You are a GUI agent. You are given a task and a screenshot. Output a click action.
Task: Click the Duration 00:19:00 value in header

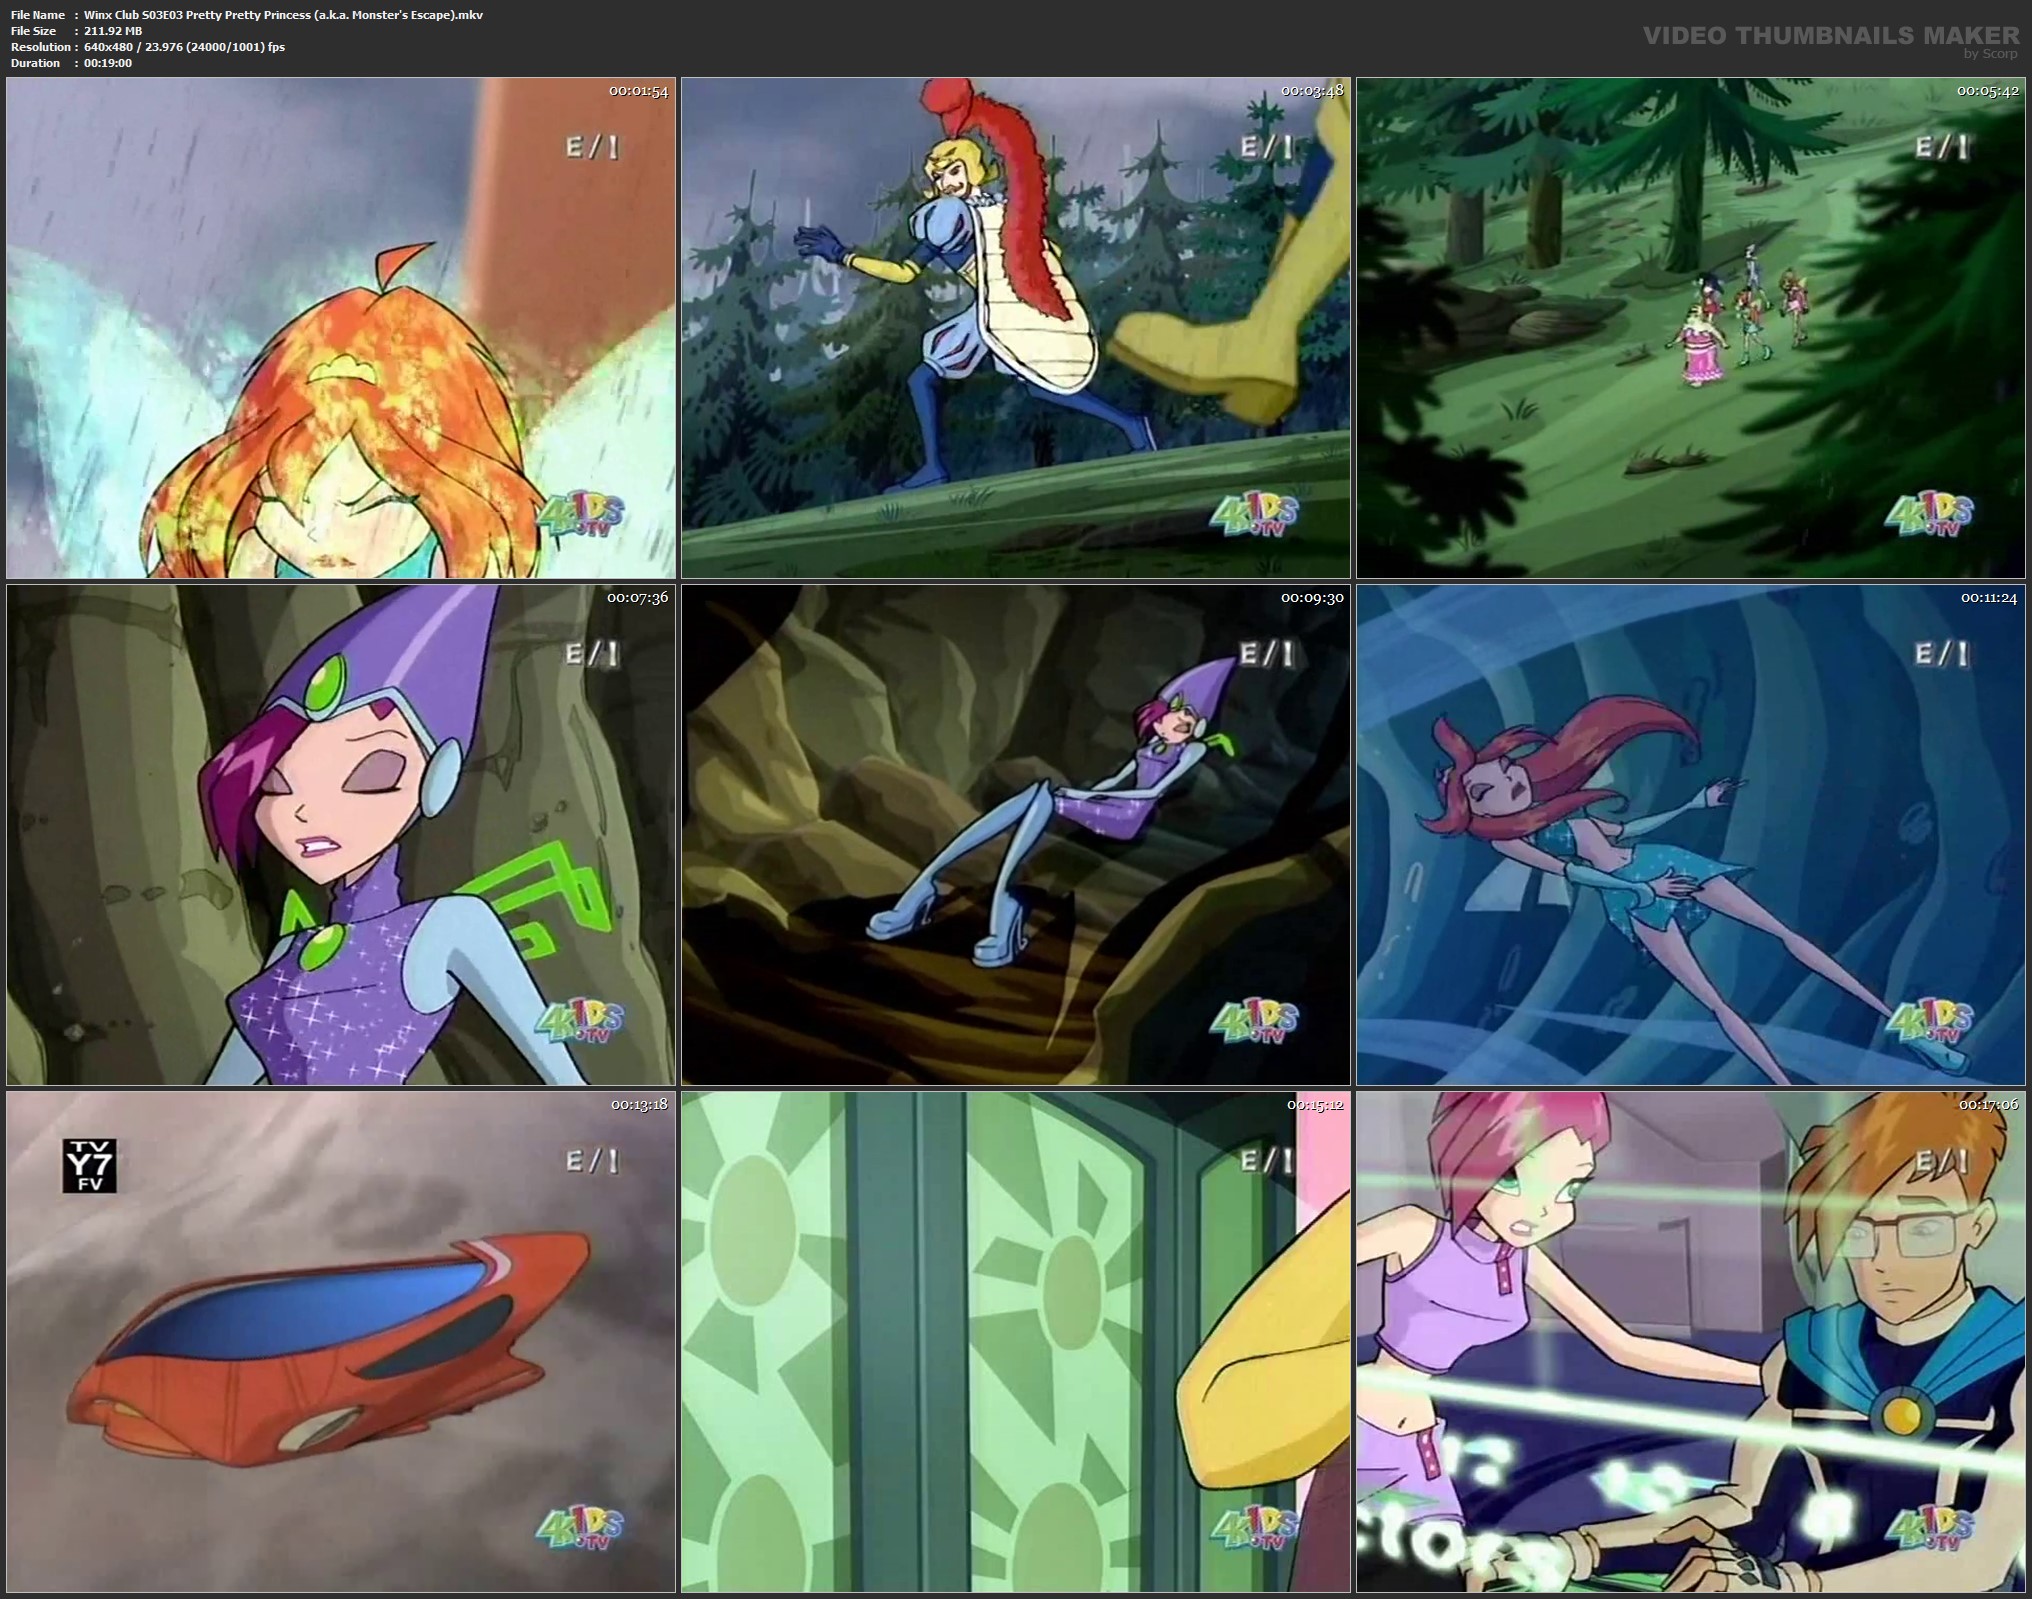click(108, 63)
